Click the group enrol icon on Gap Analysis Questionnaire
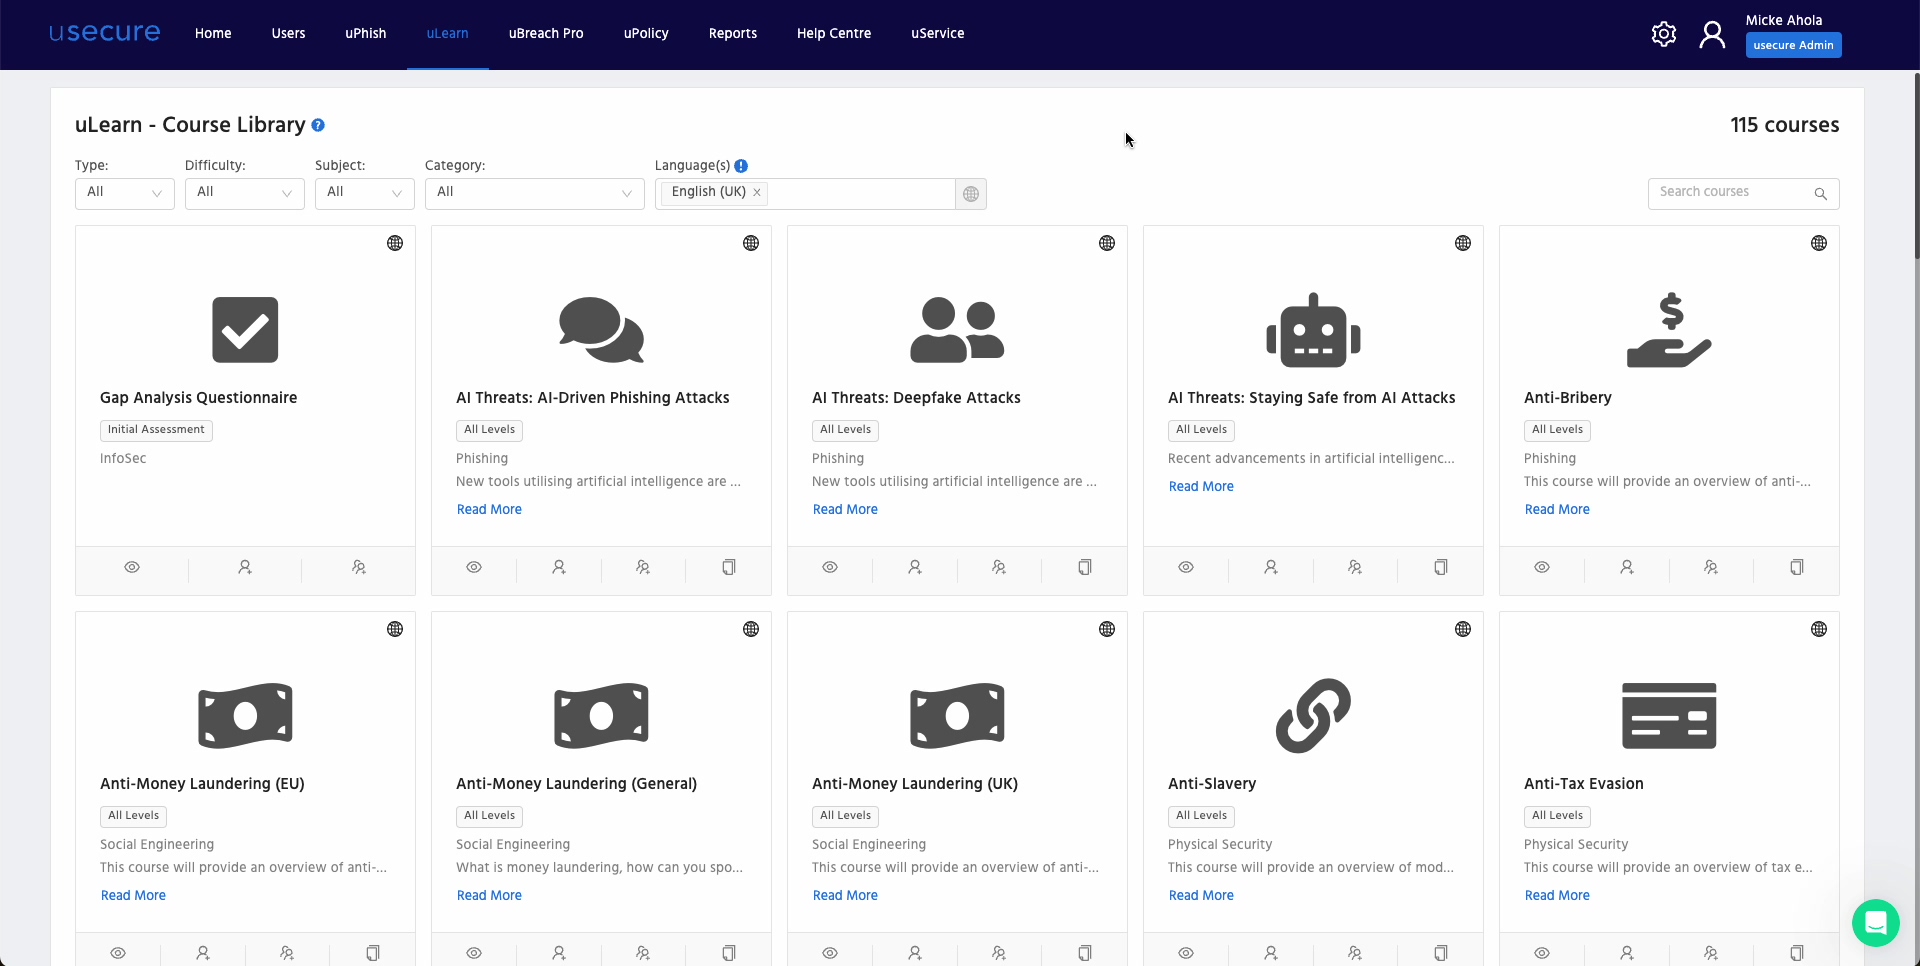The image size is (1920, 966). click(x=359, y=568)
